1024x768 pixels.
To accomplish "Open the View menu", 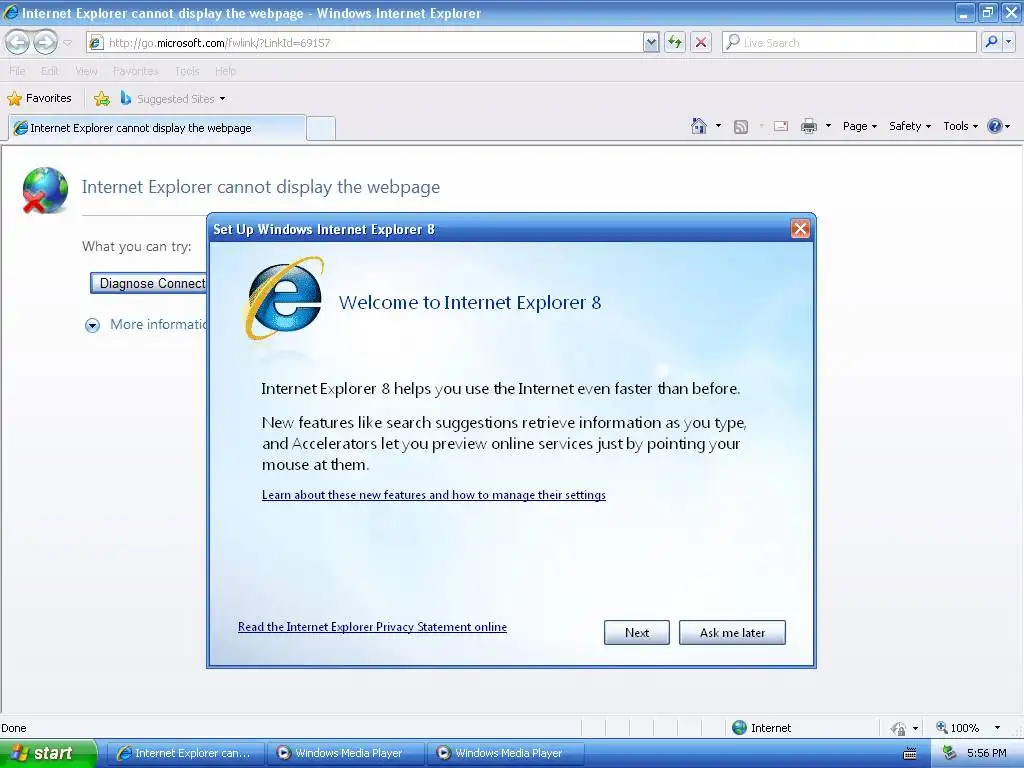I will click(86, 71).
